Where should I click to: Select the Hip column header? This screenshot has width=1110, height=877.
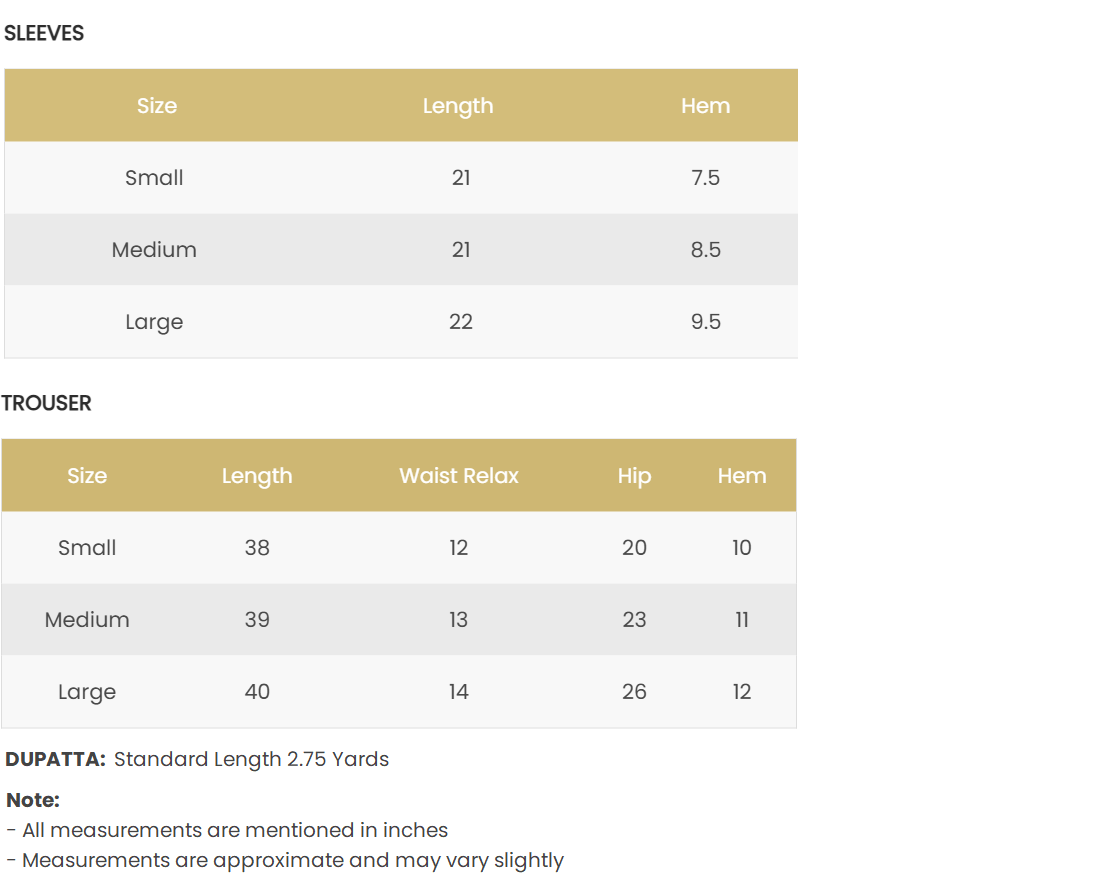click(x=634, y=476)
